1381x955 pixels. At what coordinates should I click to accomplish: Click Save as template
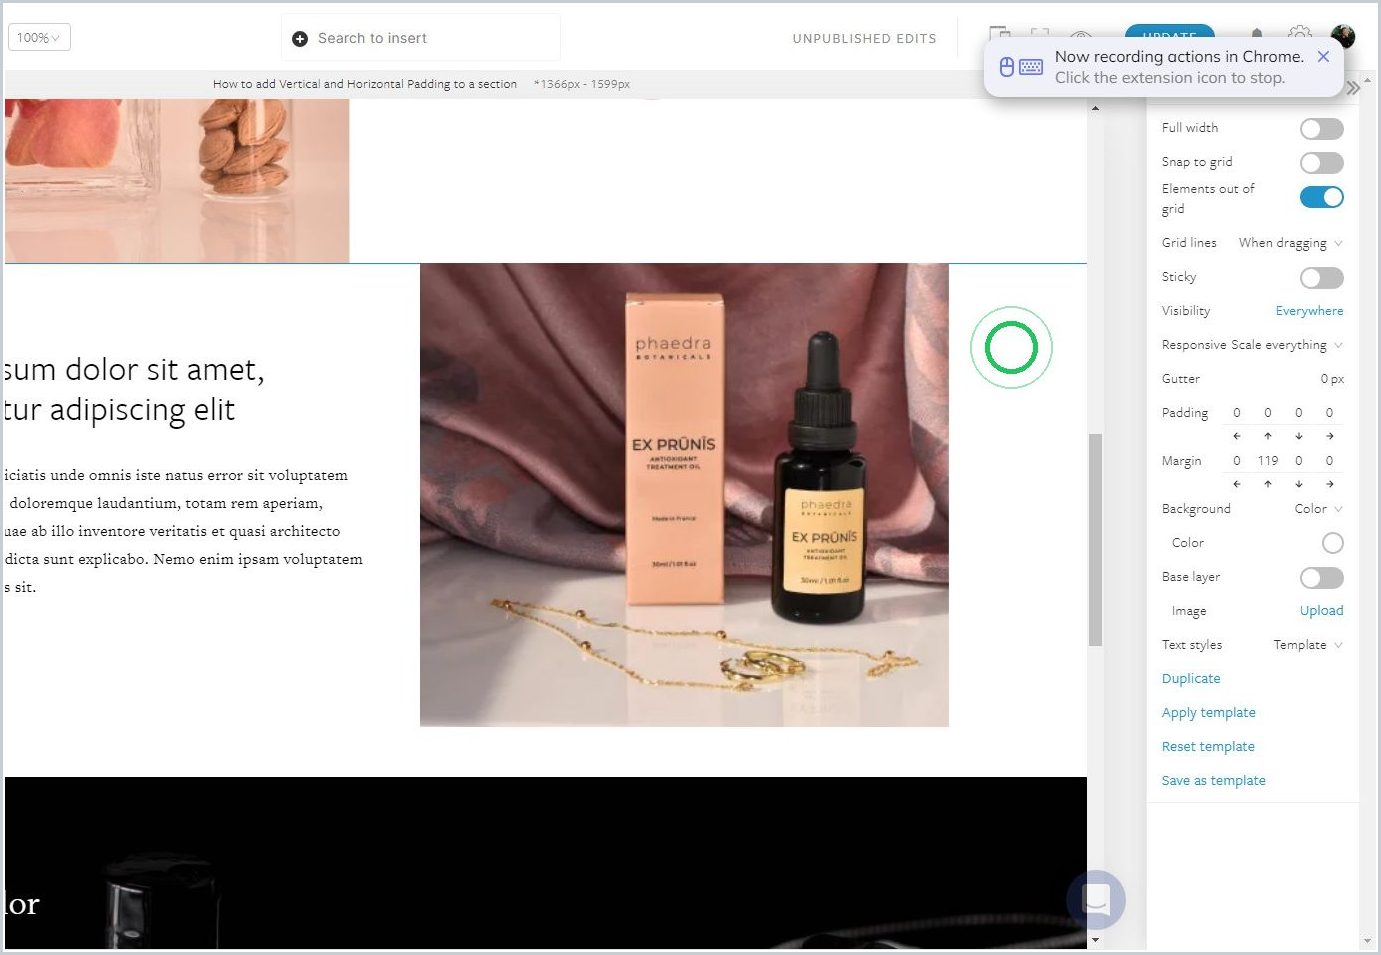(x=1214, y=781)
